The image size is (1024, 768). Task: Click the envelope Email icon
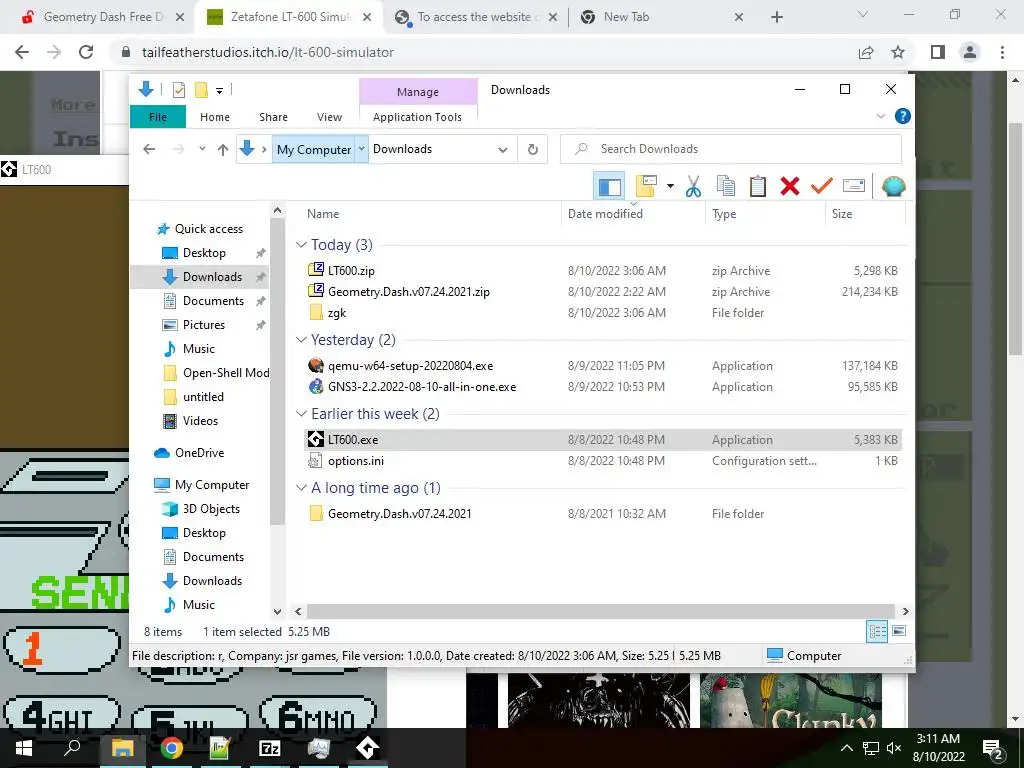coord(854,187)
